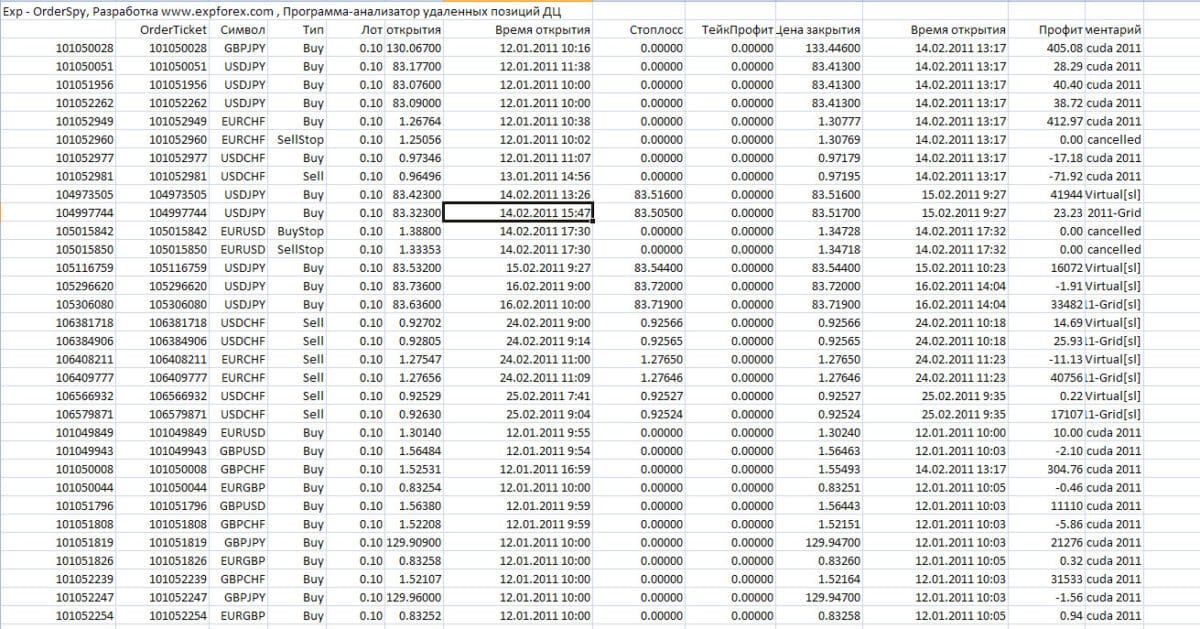Image resolution: width=1200 pixels, height=629 pixels.
Task: Click the open price cell 130.06700
Action: coord(413,48)
